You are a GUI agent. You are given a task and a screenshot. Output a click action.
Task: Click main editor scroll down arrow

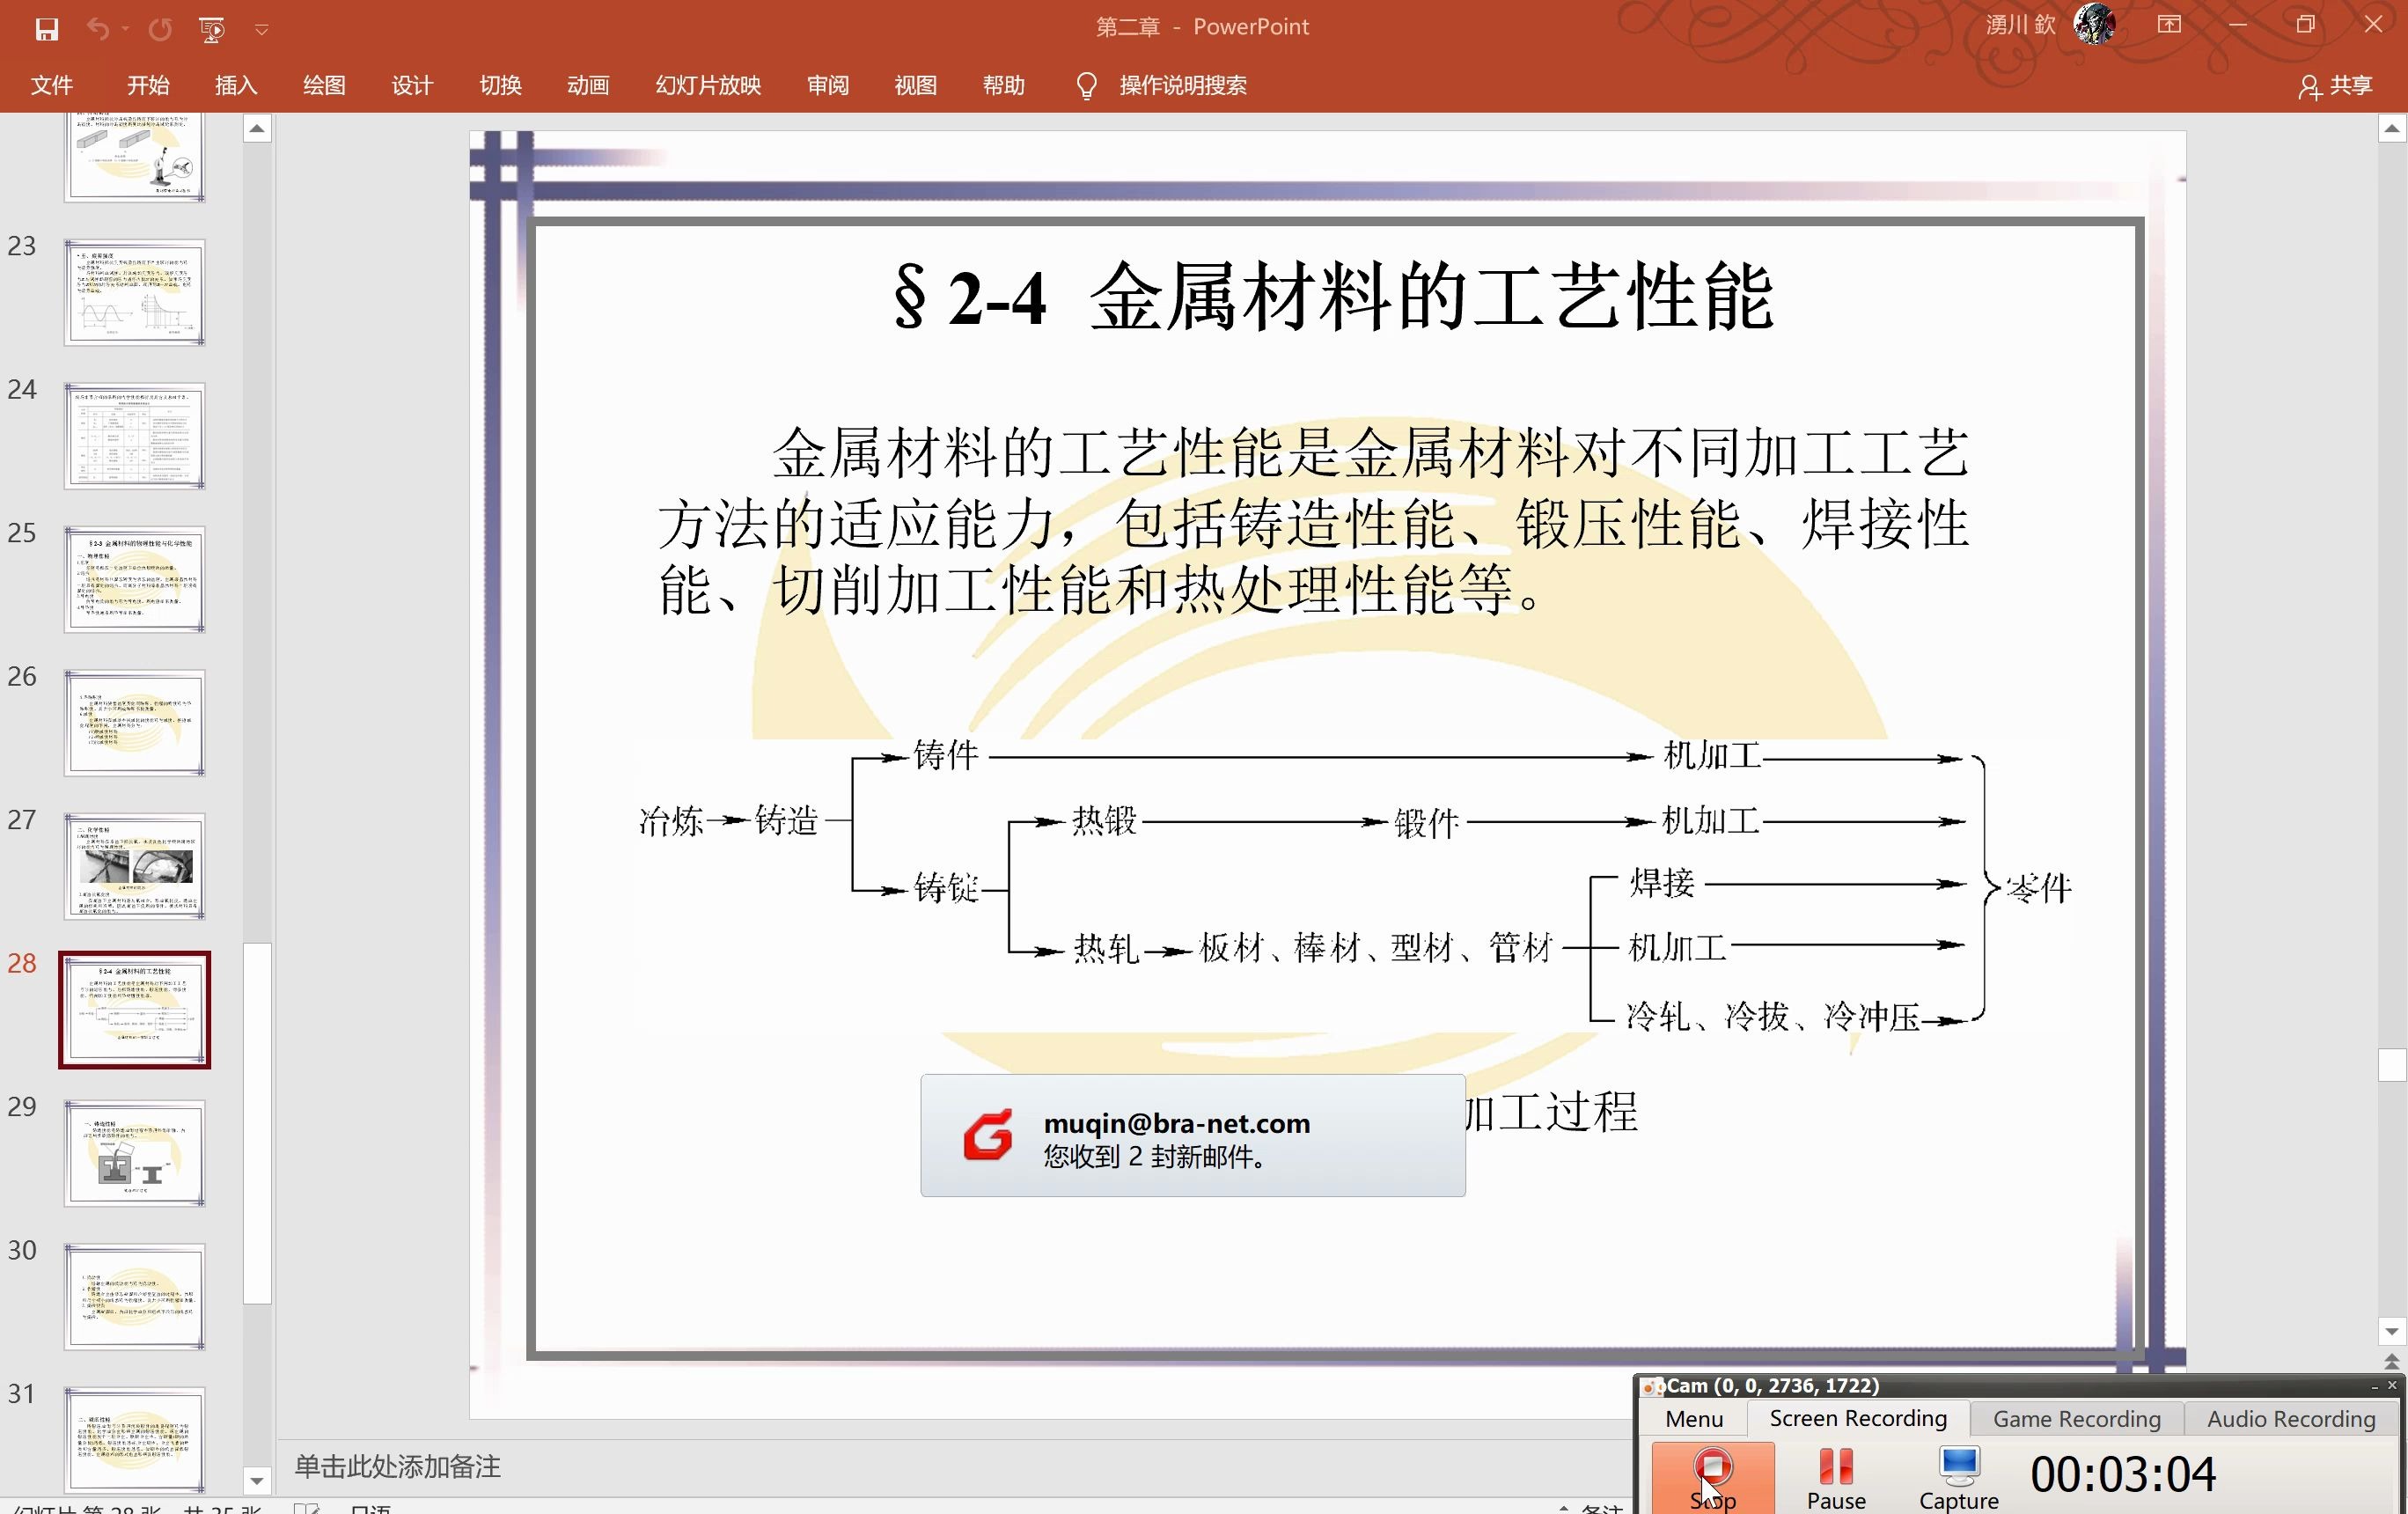[x=2391, y=1331]
